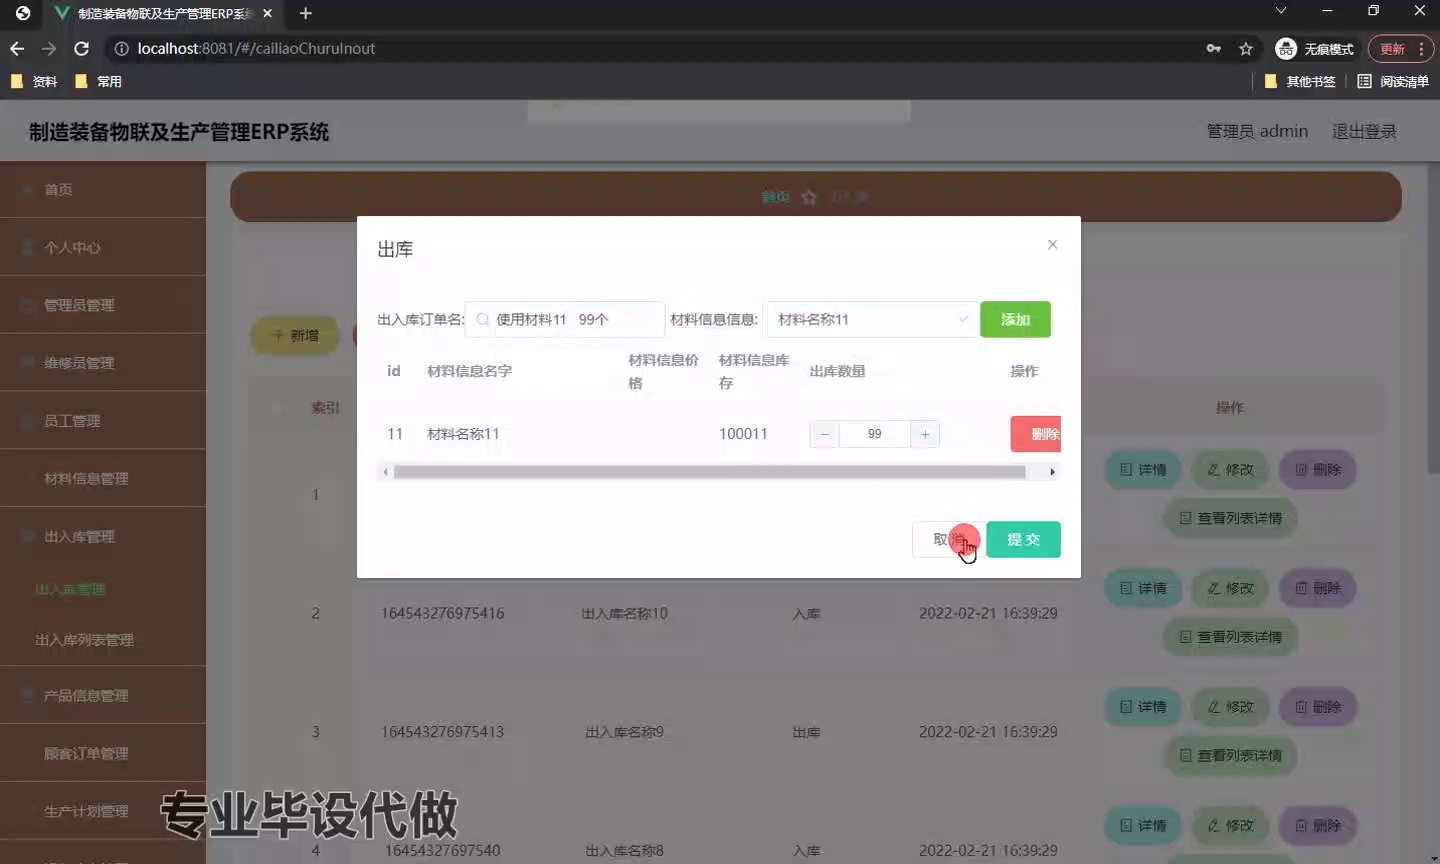Click 修改 button for row 出入库名称10
The width and height of the screenshot is (1440, 864).
pyautogui.click(x=1230, y=588)
